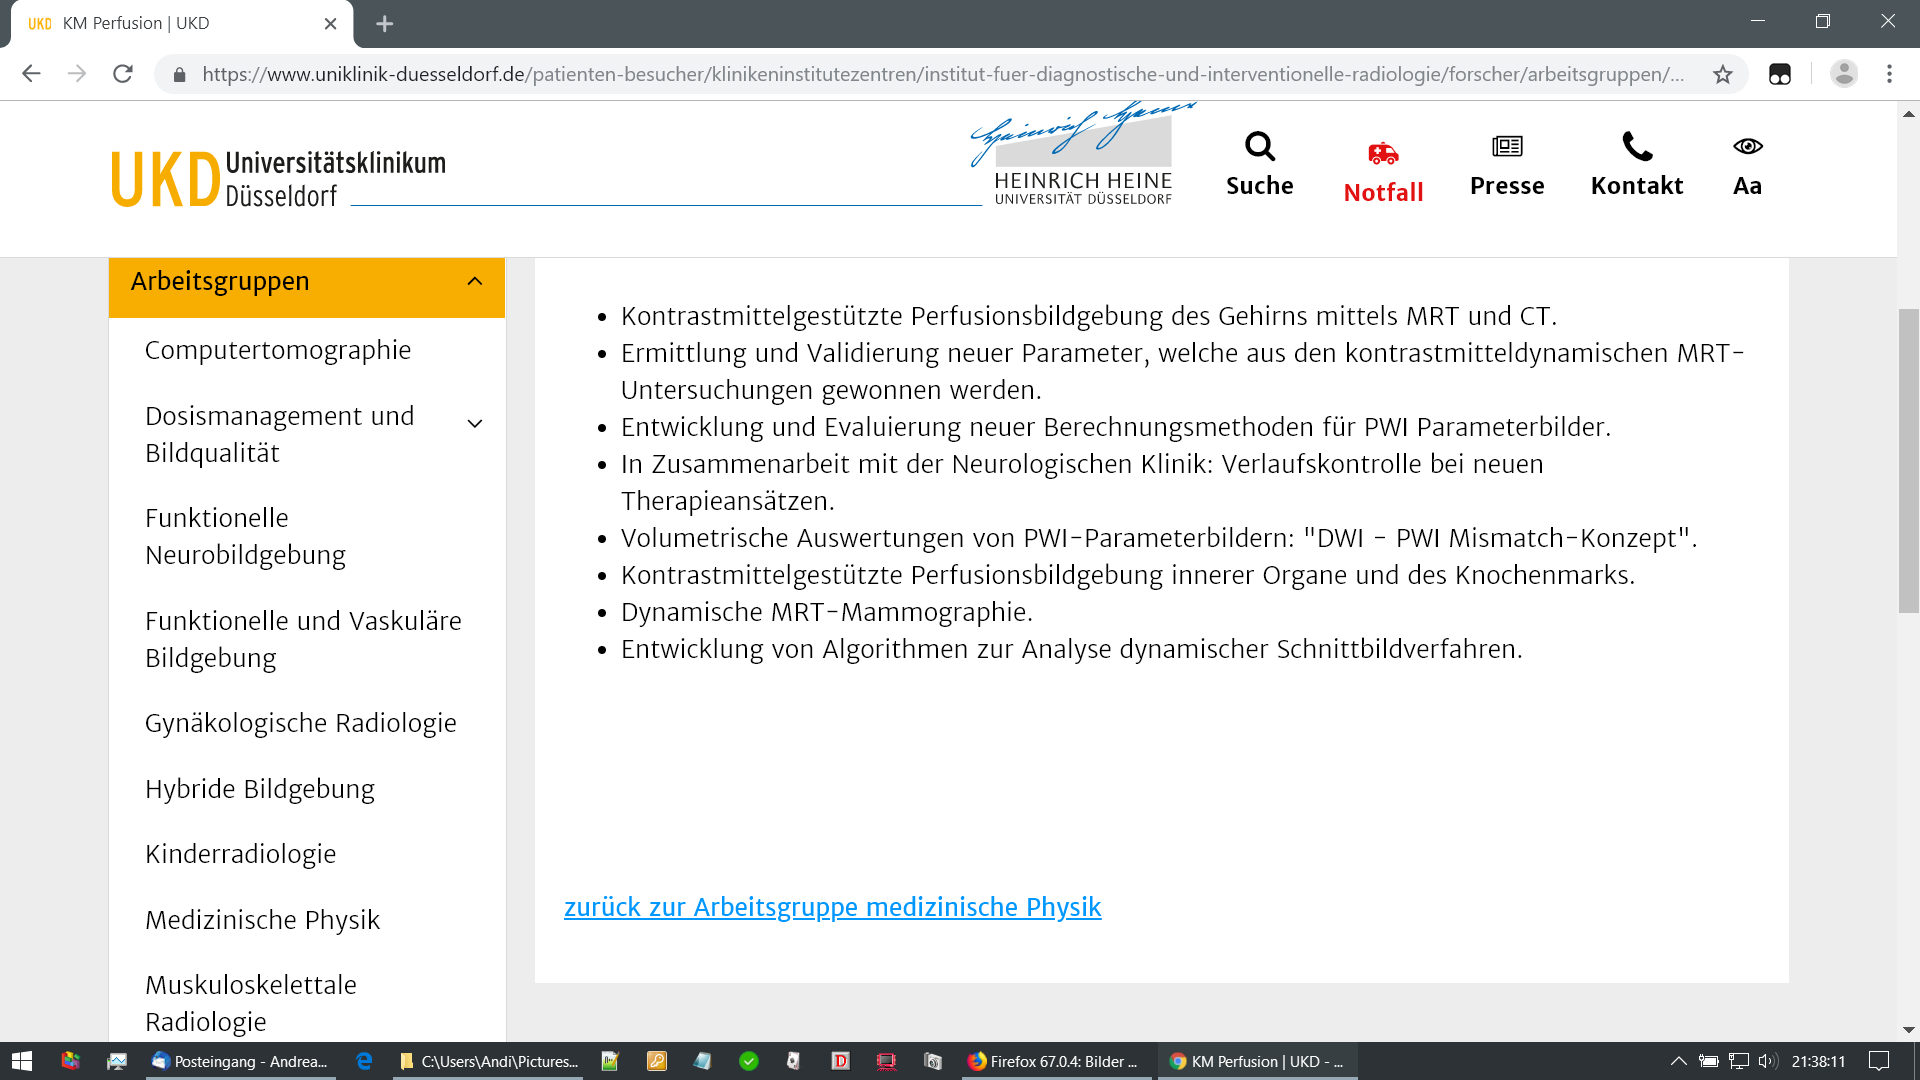Click the UKD Universitätsklinikum Düsseldorf logo
This screenshot has width=1920, height=1080.
click(278, 178)
